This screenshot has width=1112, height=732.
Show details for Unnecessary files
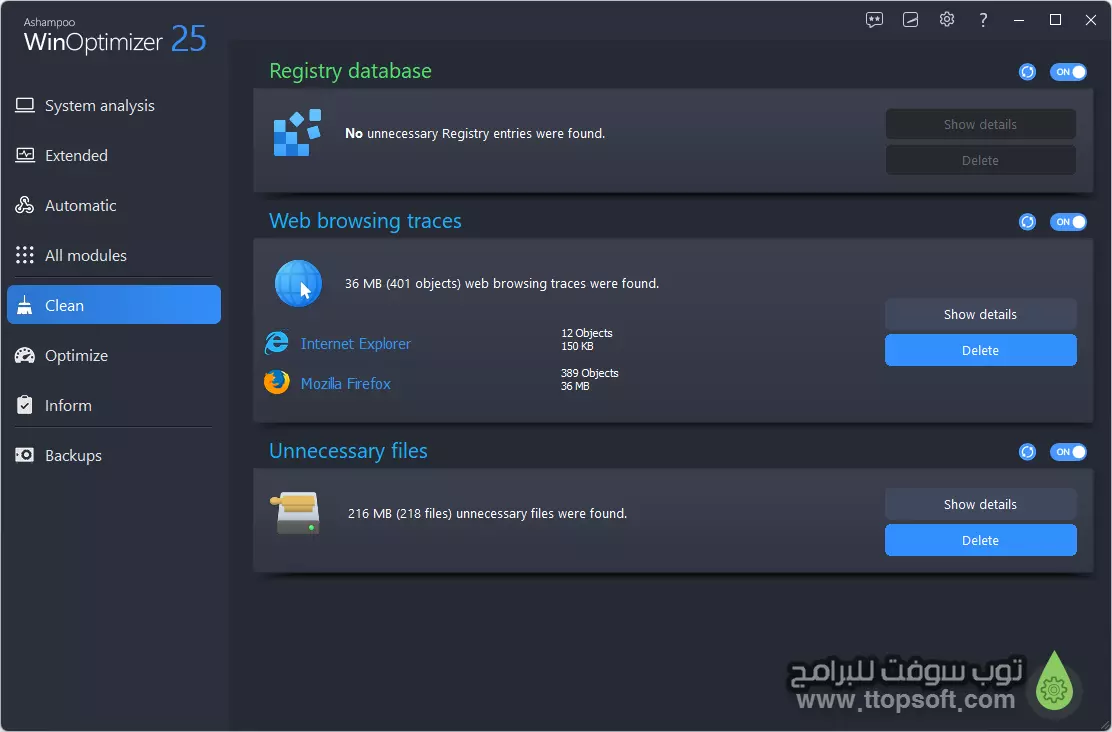(x=980, y=504)
